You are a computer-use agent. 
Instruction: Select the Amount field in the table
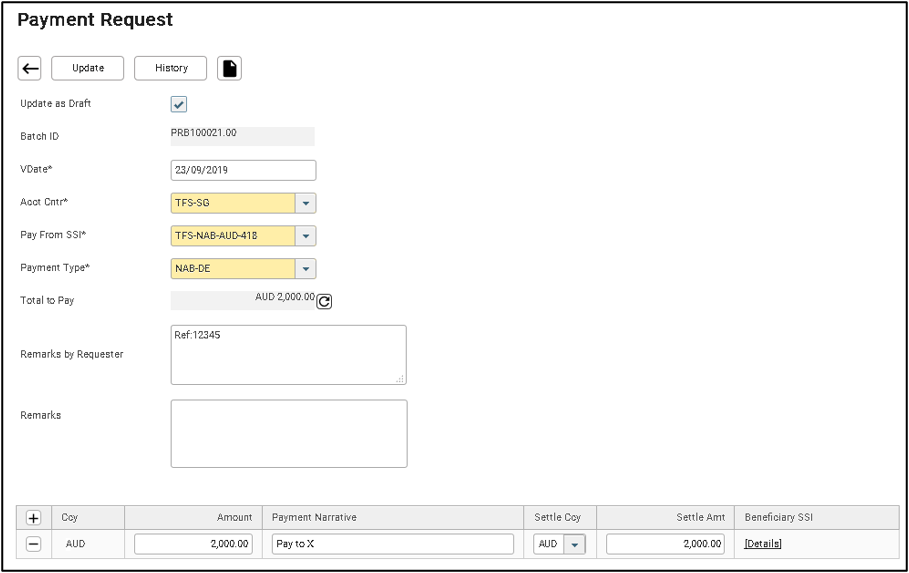tap(193, 544)
